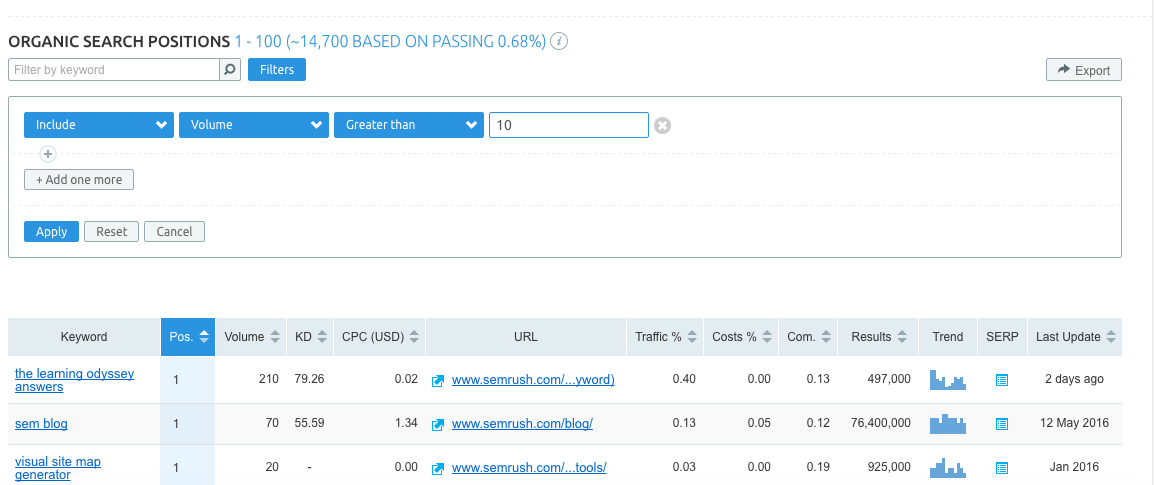Click the round plus icon below the filter
1154x485 pixels.
pyautogui.click(x=47, y=154)
